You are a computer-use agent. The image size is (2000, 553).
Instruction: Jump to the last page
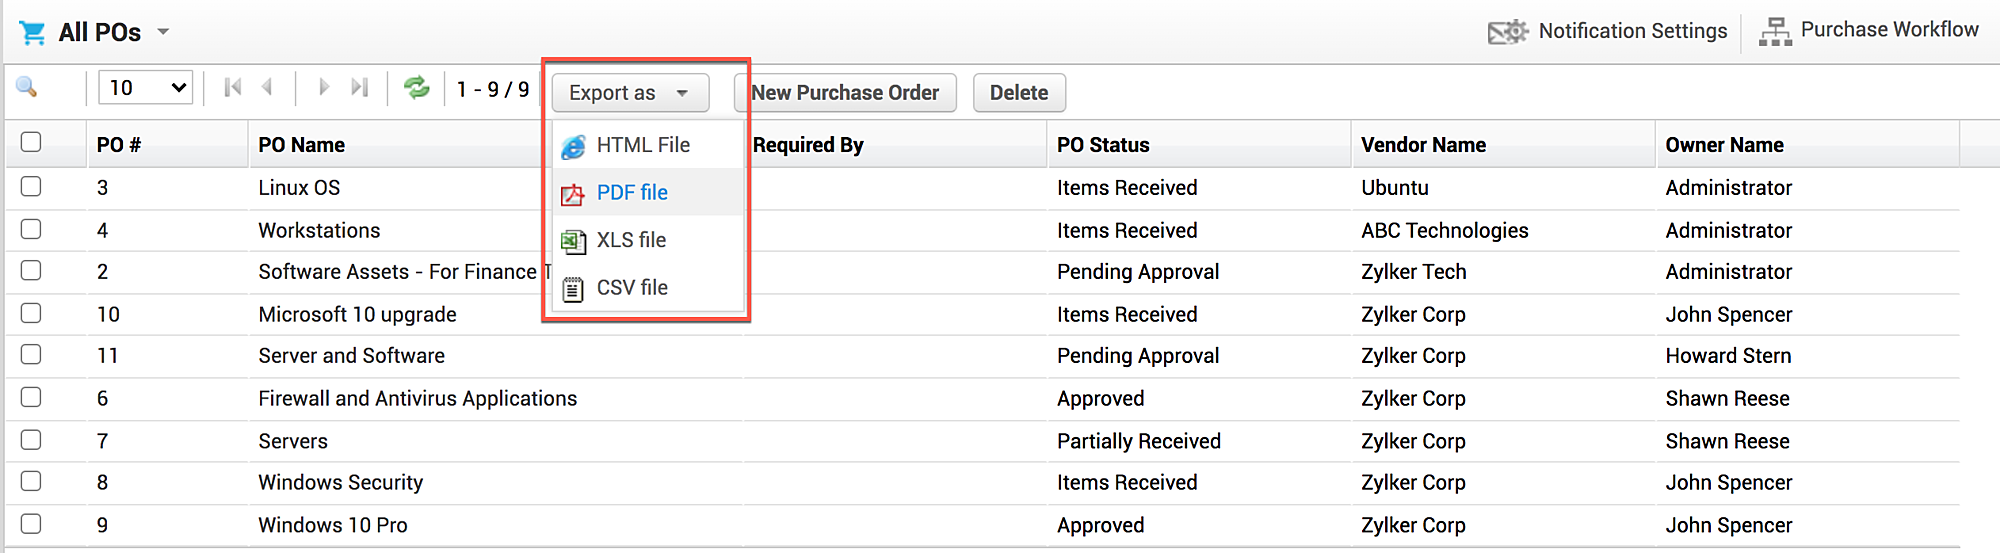359,88
